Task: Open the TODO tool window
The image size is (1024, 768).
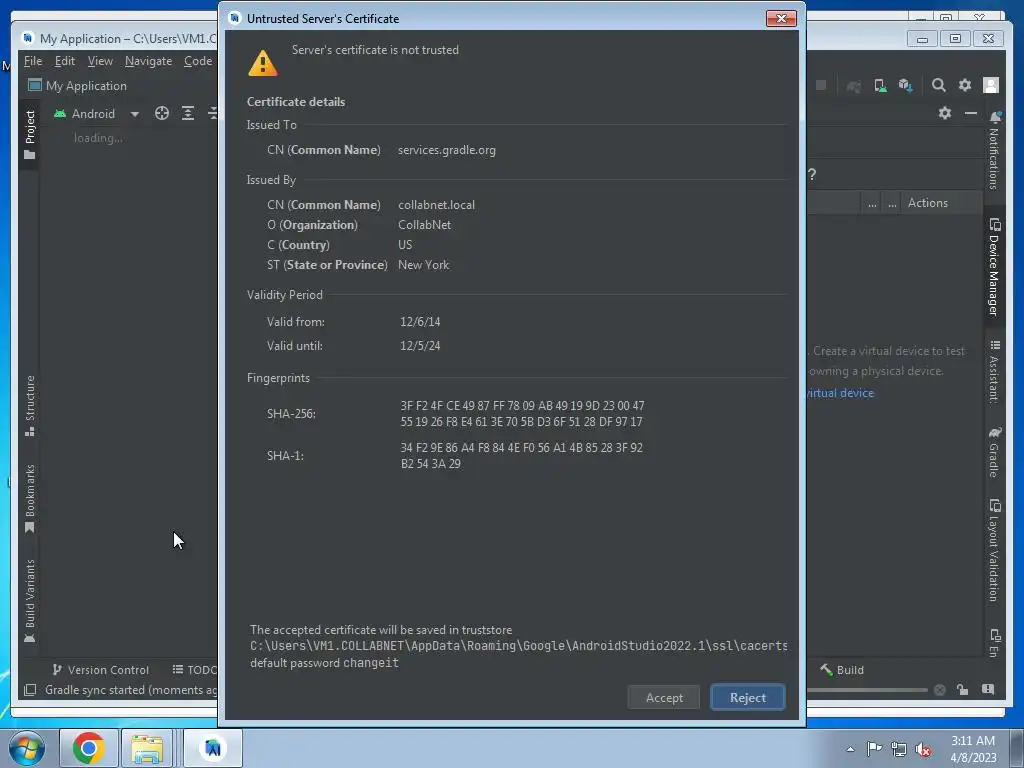Action: coord(194,670)
